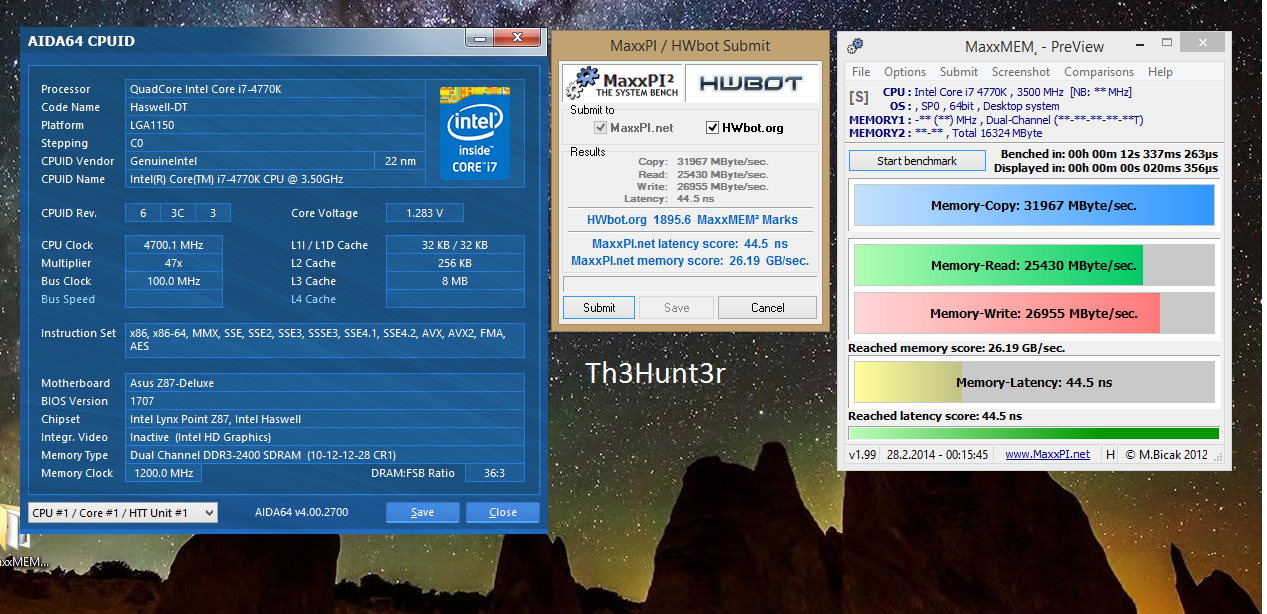Click the 22 nm process field

pyautogui.click(x=399, y=161)
